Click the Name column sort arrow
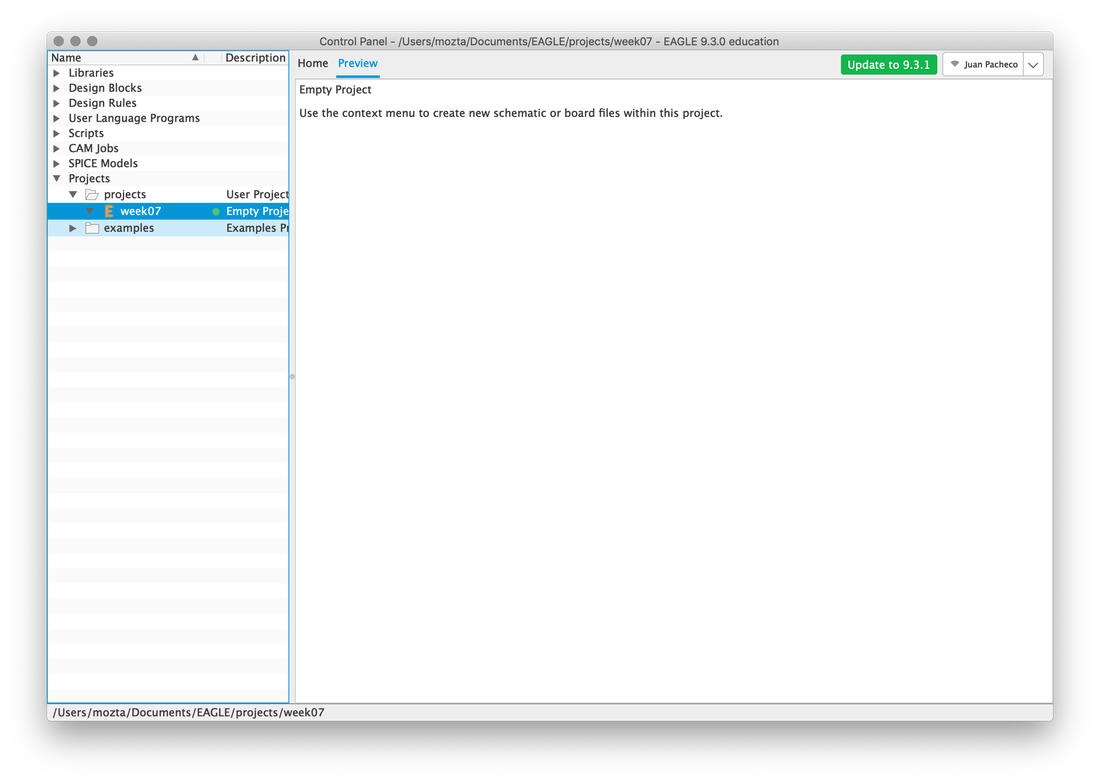1100x783 pixels. coord(196,58)
